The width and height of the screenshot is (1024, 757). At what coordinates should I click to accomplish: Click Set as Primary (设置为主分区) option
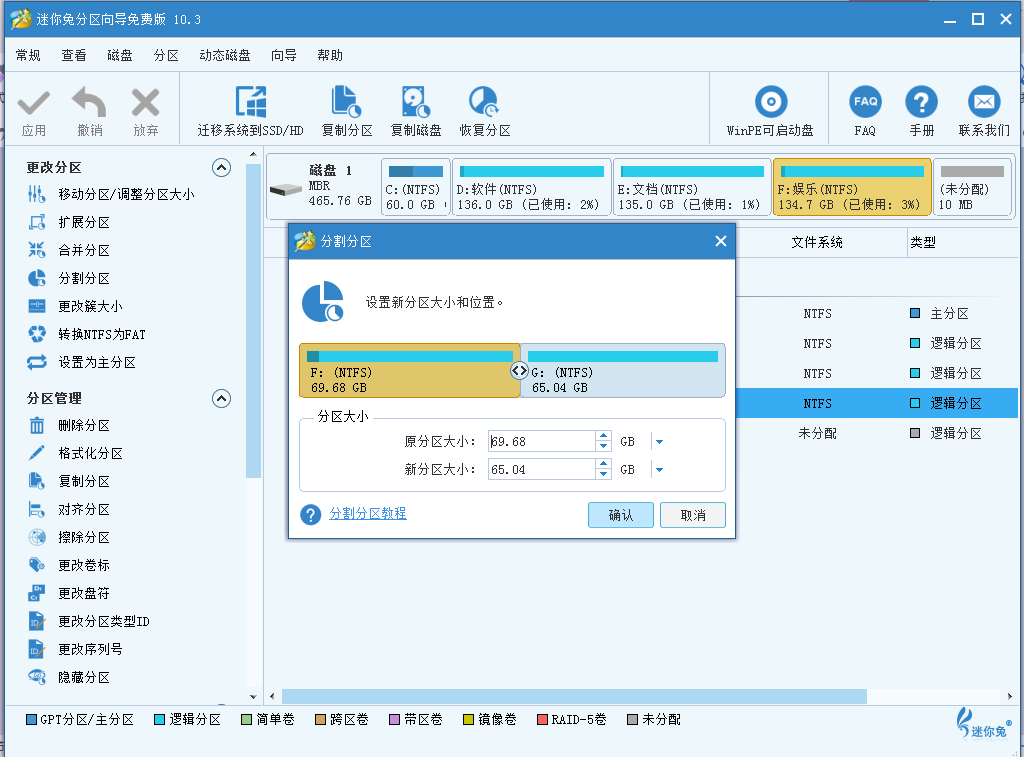pyautogui.click(x=97, y=362)
